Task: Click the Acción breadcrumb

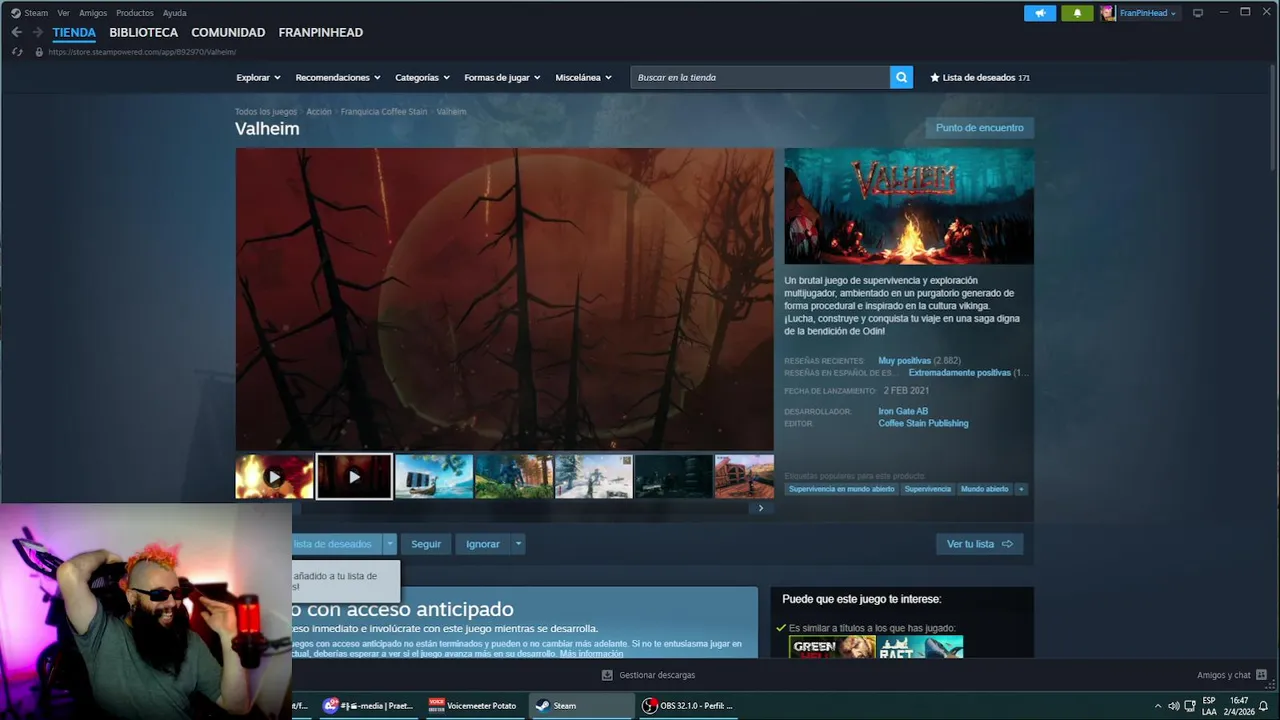Action: click(x=319, y=112)
